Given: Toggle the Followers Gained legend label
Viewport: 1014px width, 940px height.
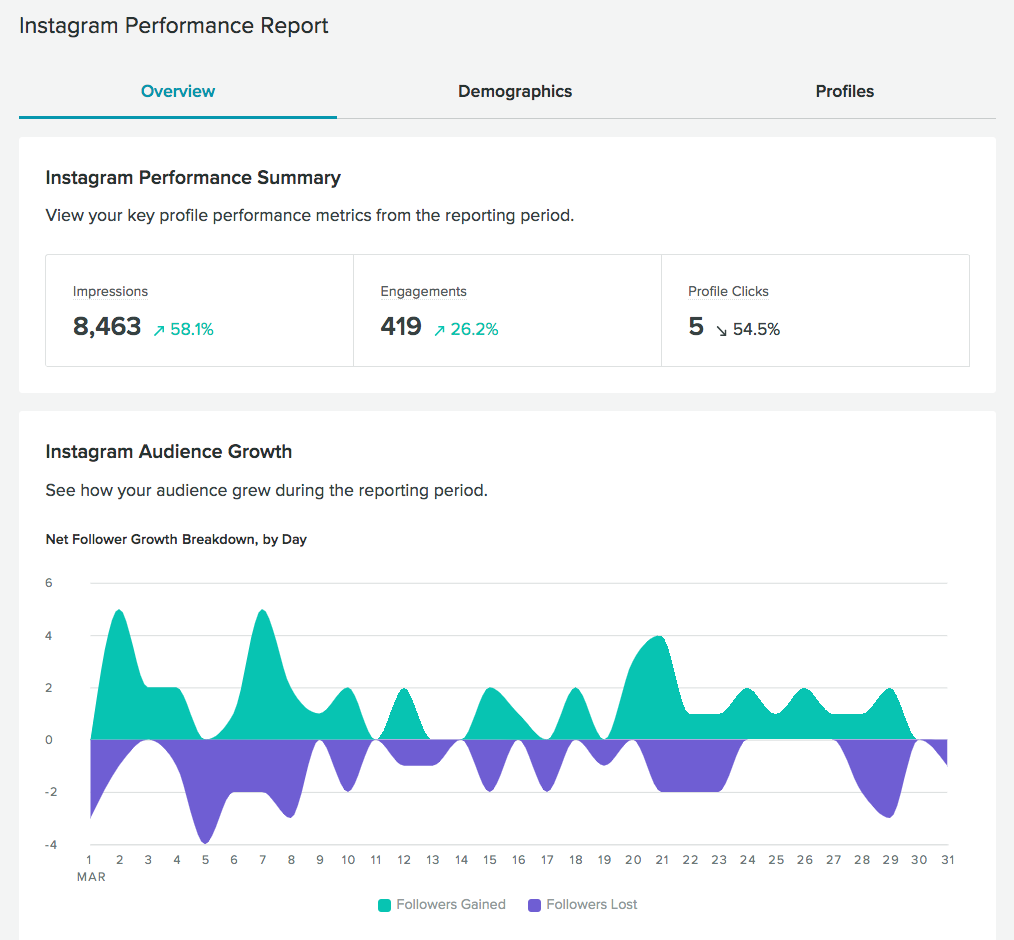Looking at the screenshot, I should 451,904.
